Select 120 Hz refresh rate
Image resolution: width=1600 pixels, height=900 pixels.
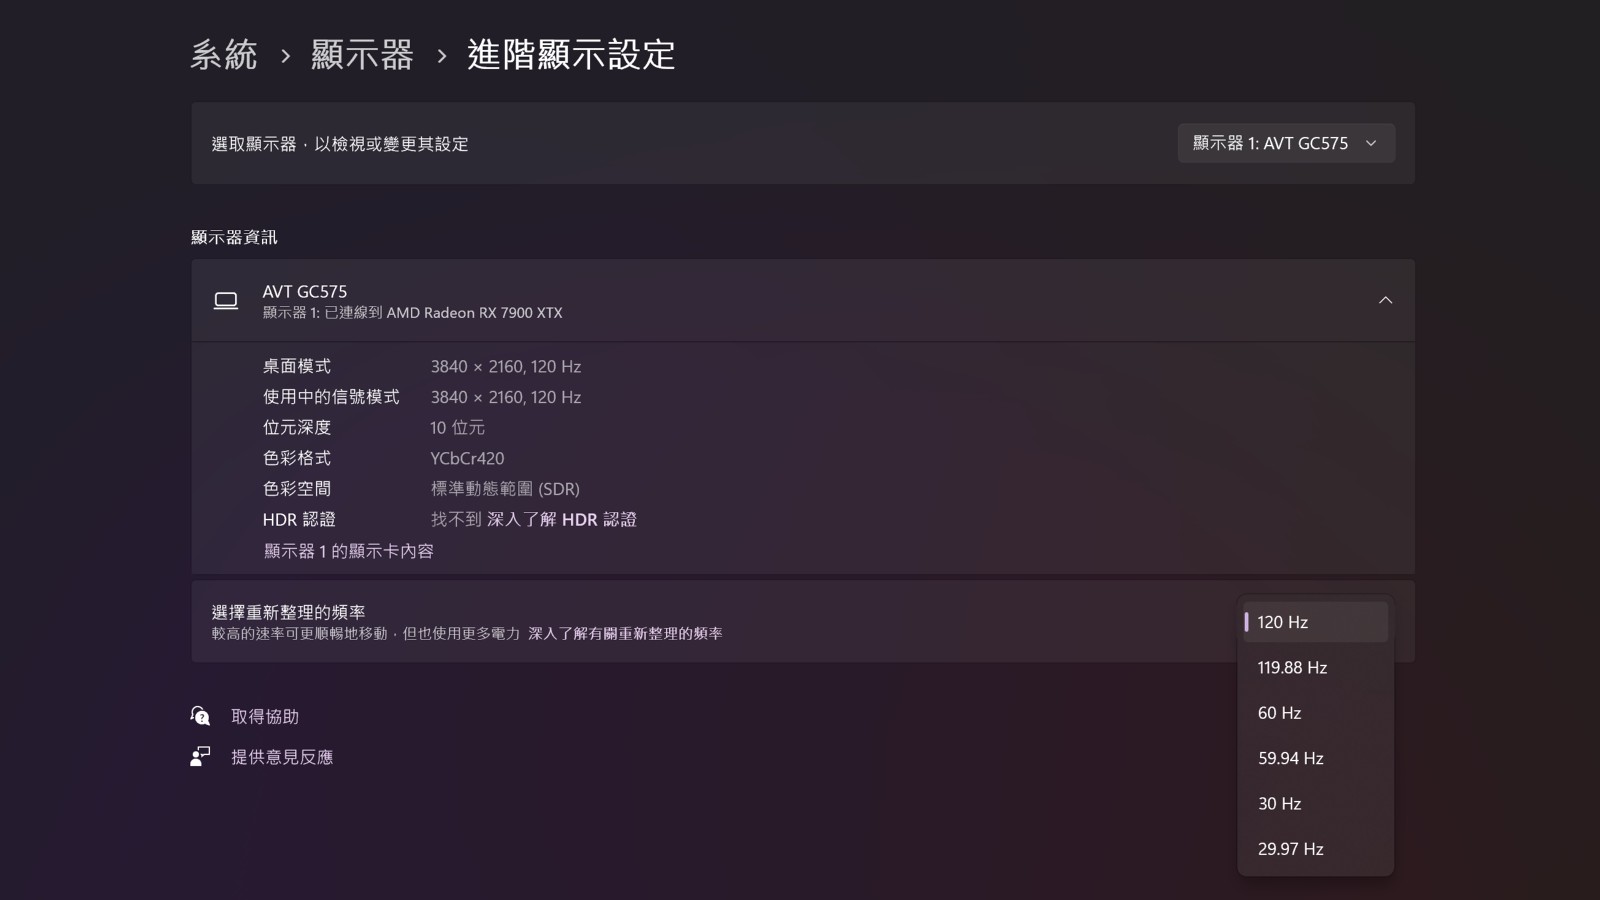coord(1314,622)
